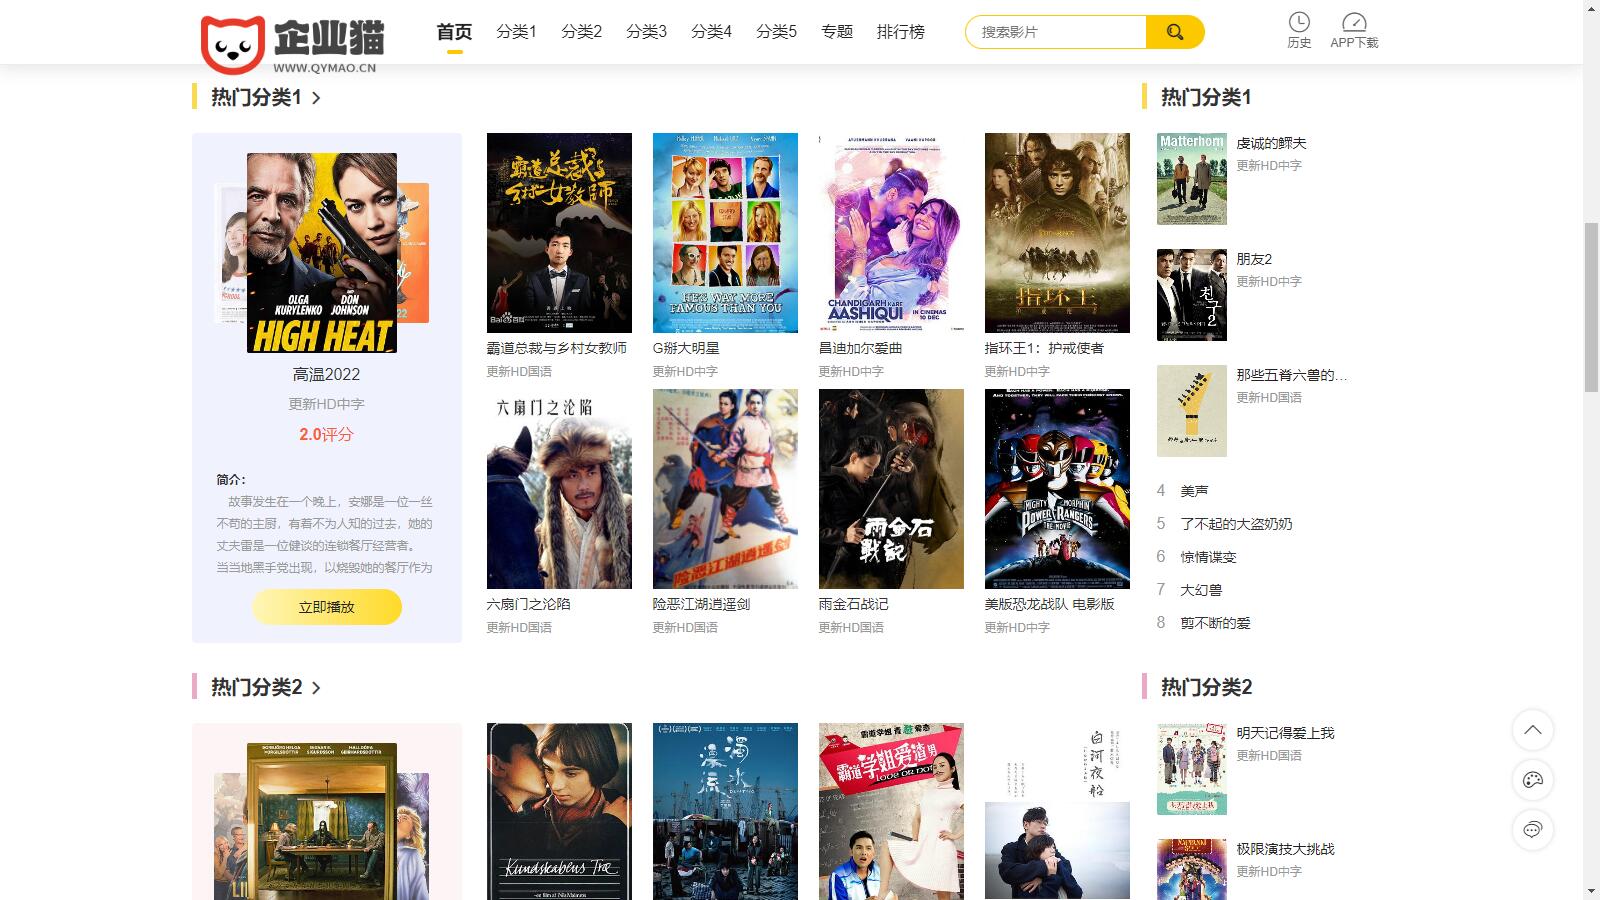Screen dimensions: 1600x900
Task: Open the 明天记得爱上我 sidebar thumbnail
Action: [x=1192, y=769]
